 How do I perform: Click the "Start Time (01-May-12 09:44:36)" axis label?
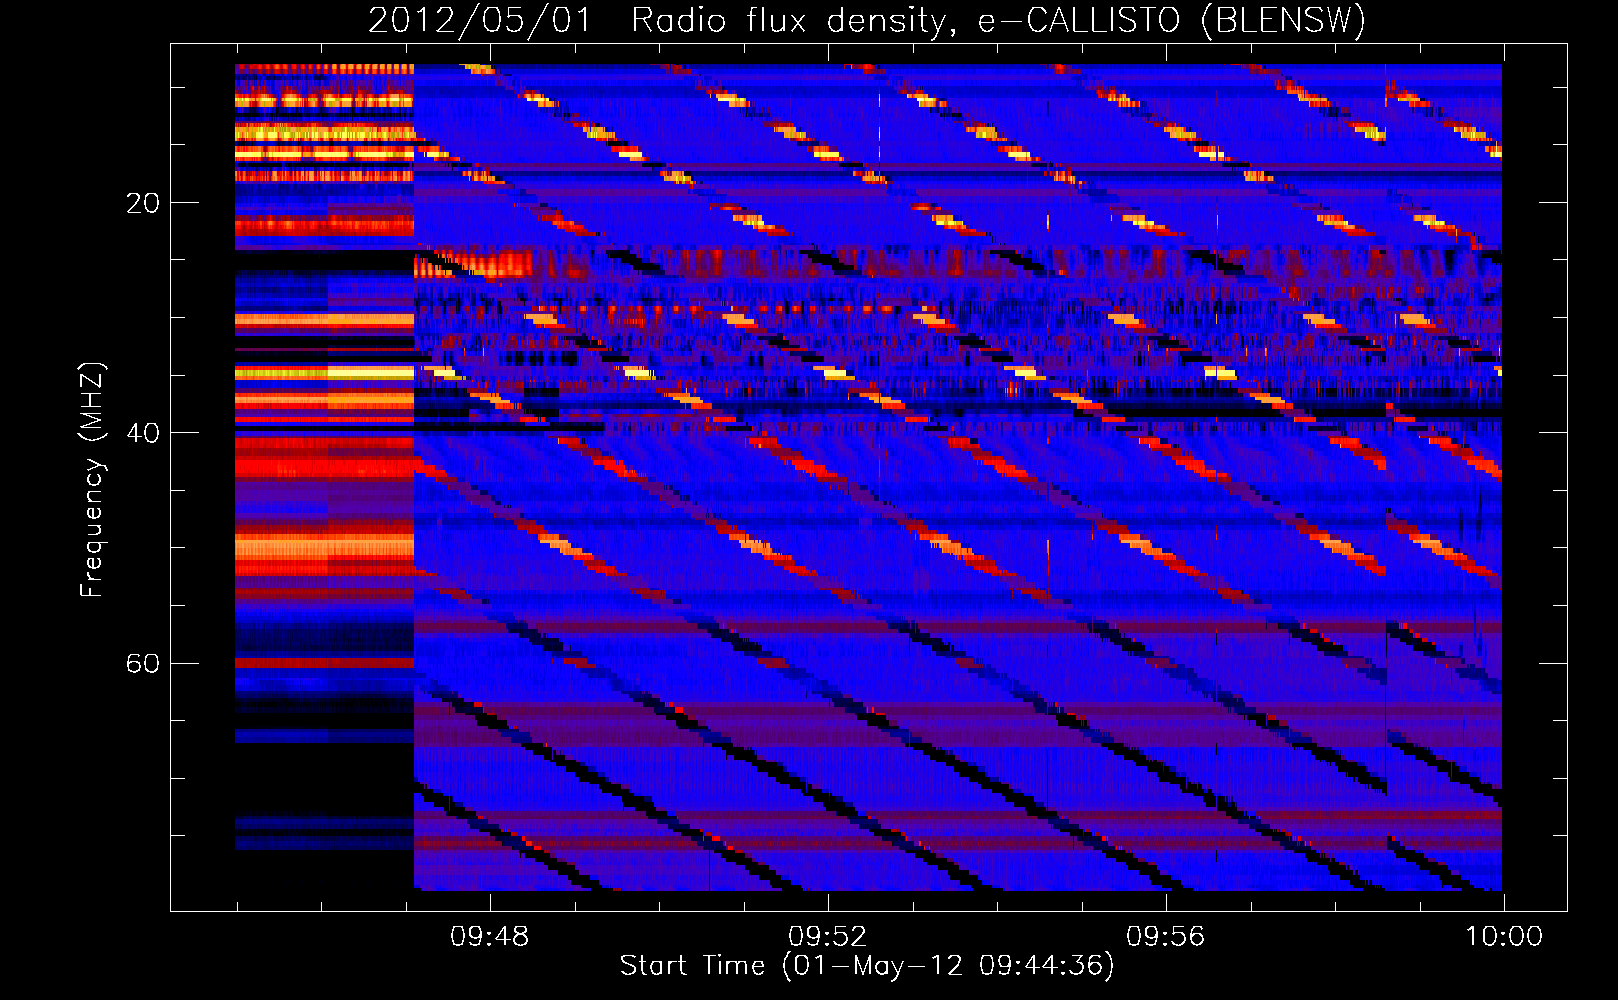click(867, 966)
